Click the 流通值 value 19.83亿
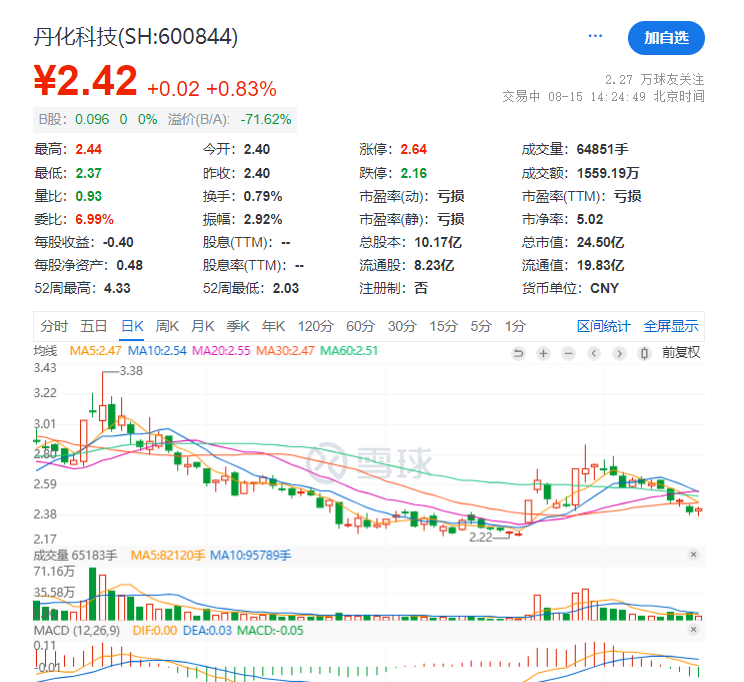 (600, 265)
